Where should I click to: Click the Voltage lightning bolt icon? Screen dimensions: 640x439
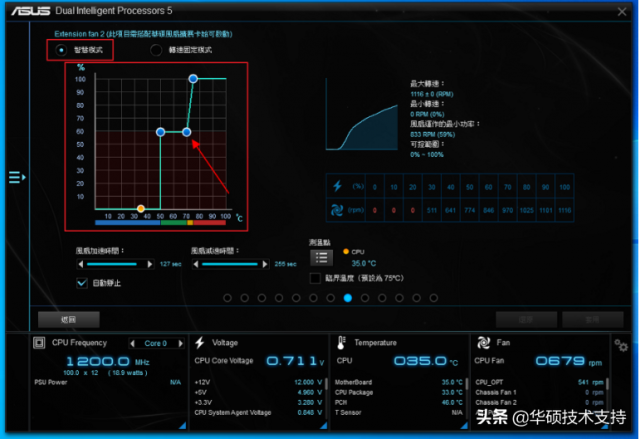200,343
